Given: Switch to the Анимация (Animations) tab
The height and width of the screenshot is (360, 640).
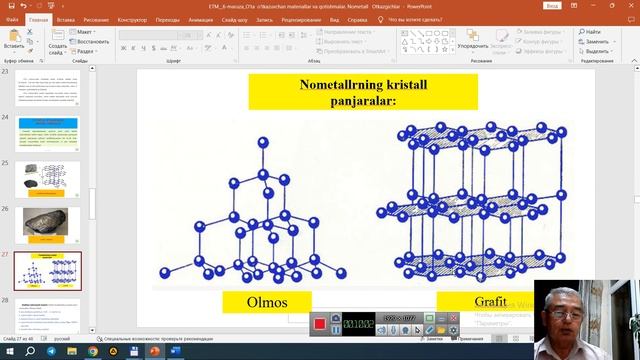Looking at the screenshot, I should tap(200, 20).
